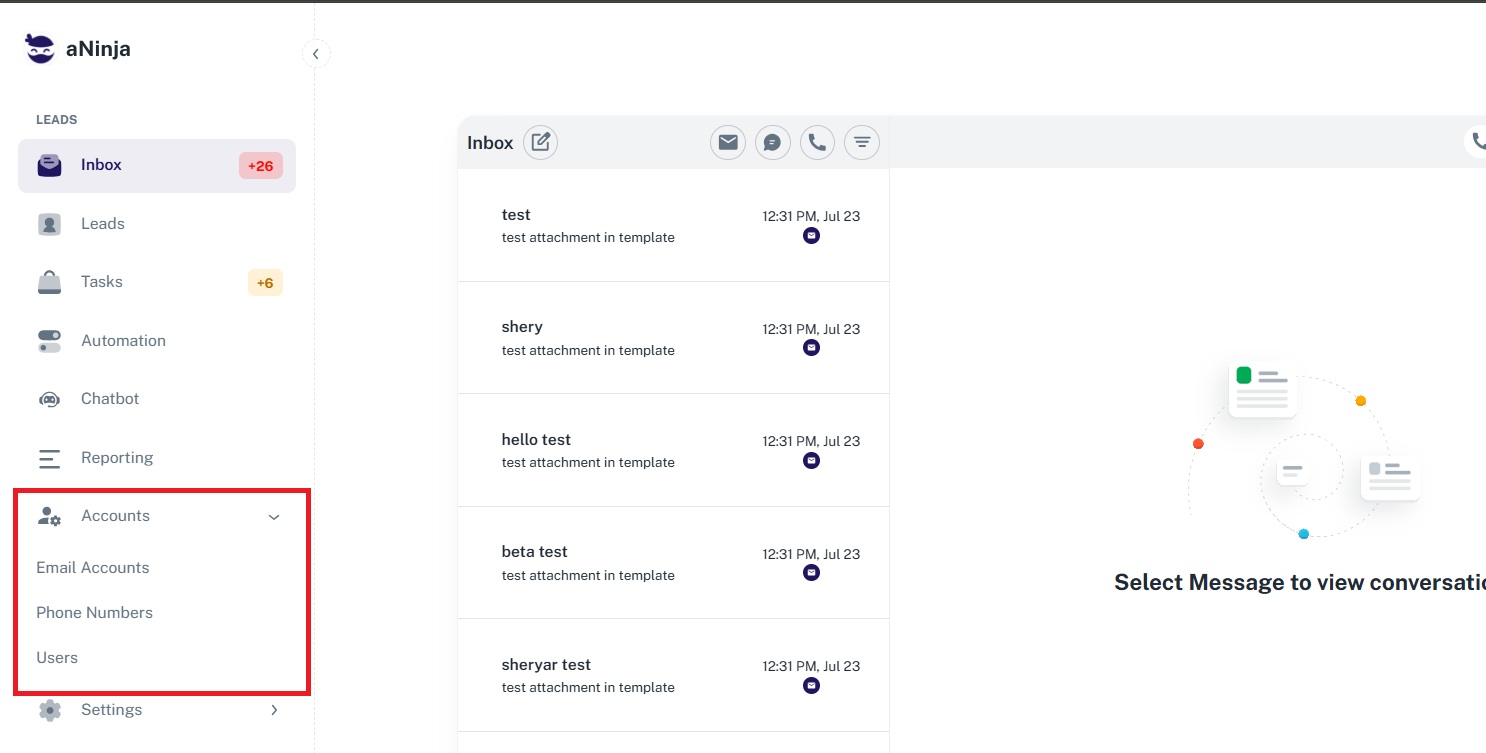Image resolution: width=1486 pixels, height=753 pixels.
Task: Open the Reporting section
Action: [116, 458]
